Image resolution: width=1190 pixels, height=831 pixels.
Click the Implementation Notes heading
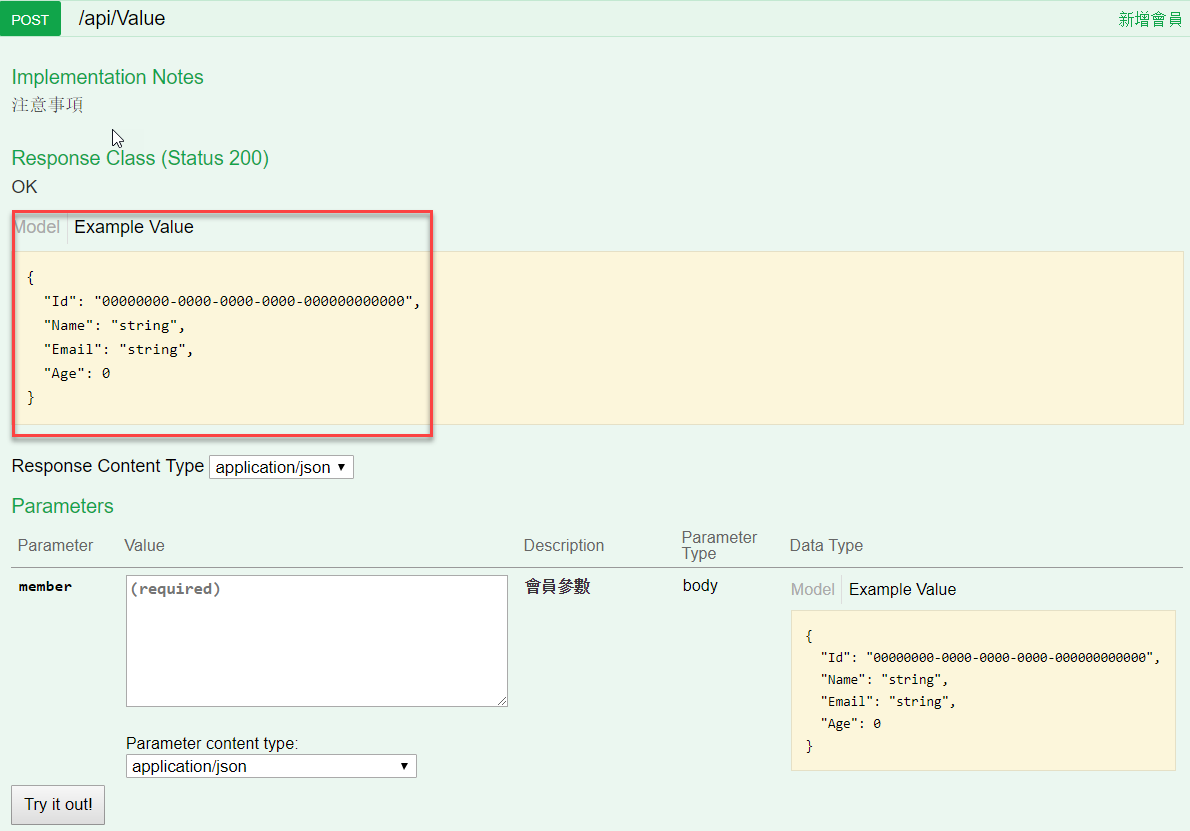tap(107, 77)
